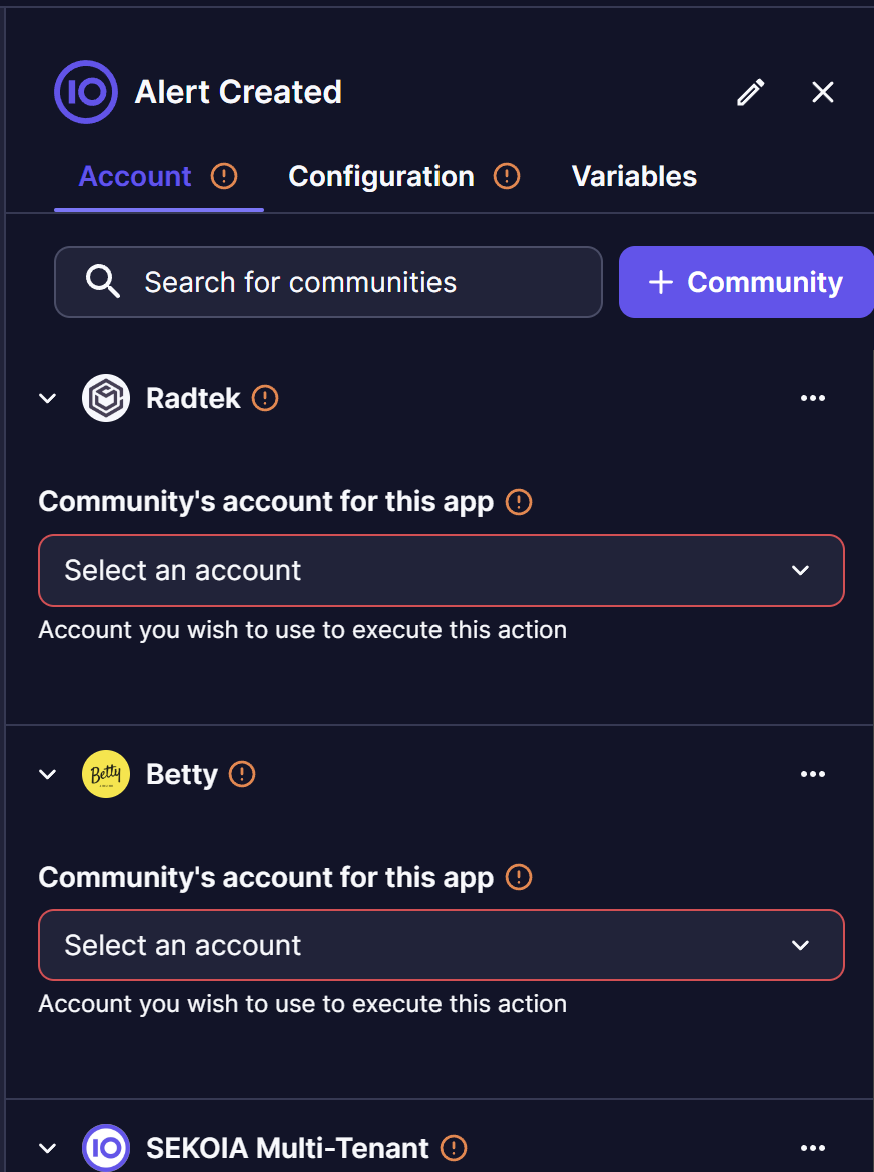The width and height of the screenshot is (874, 1172).
Task: Collapse the Betty community section
Action: (47, 773)
